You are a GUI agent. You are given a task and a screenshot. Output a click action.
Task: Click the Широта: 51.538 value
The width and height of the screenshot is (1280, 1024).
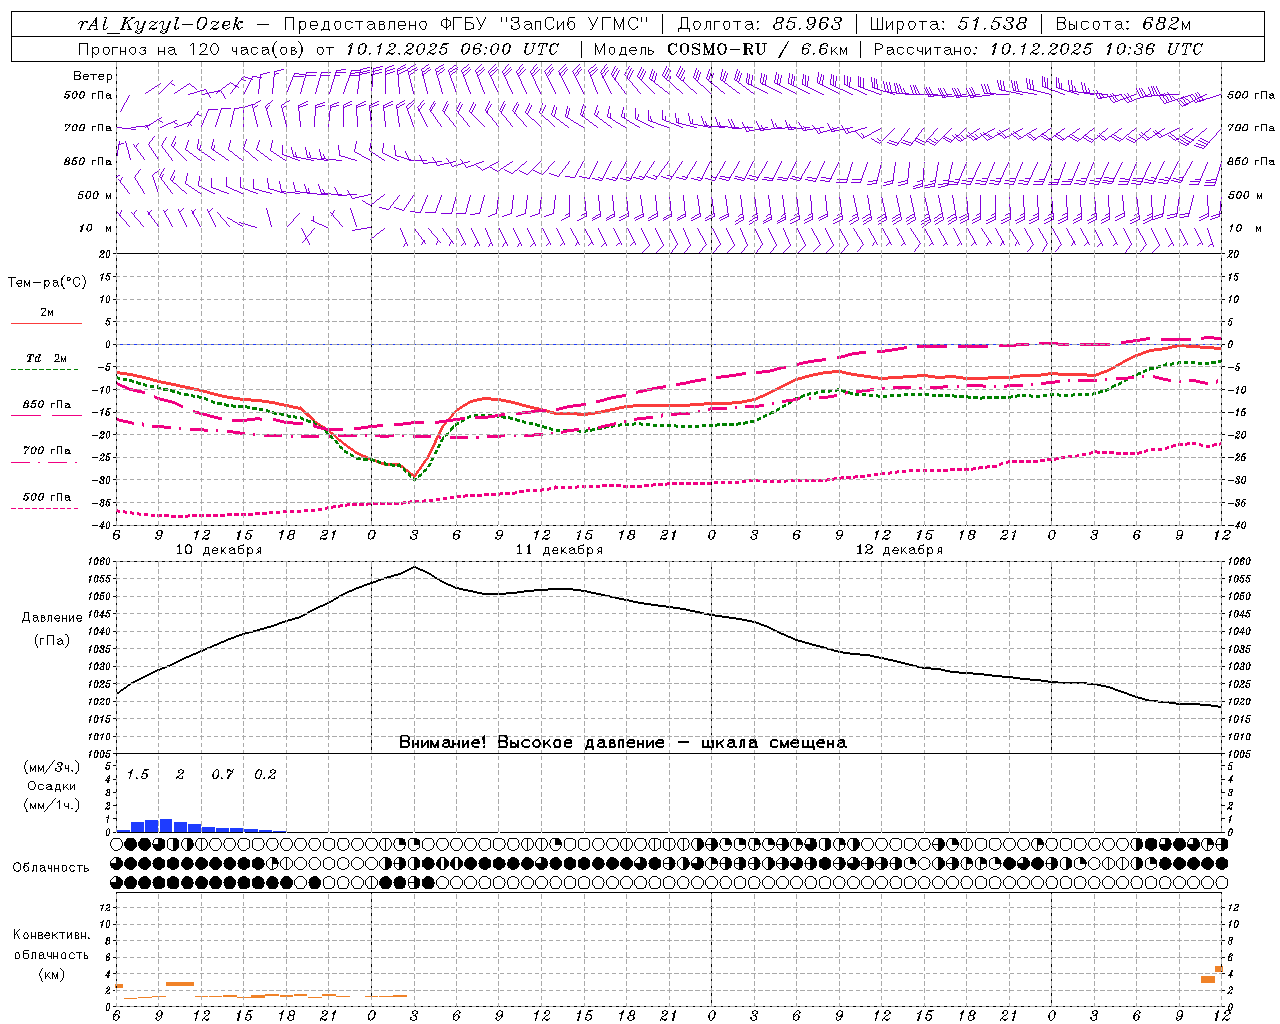pyautogui.click(x=949, y=25)
